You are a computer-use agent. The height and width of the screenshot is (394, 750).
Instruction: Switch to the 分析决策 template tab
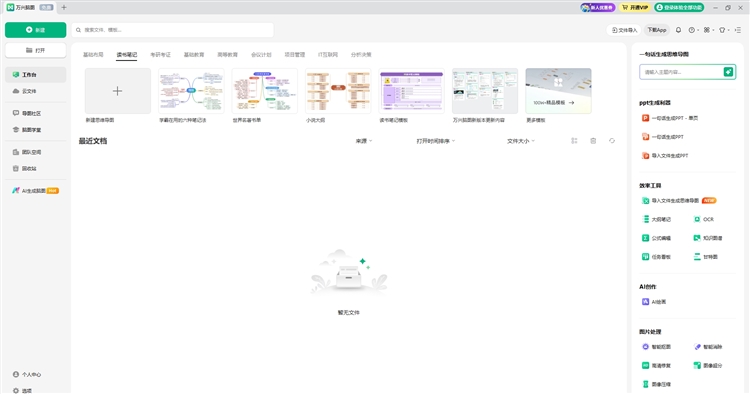pyautogui.click(x=361, y=55)
